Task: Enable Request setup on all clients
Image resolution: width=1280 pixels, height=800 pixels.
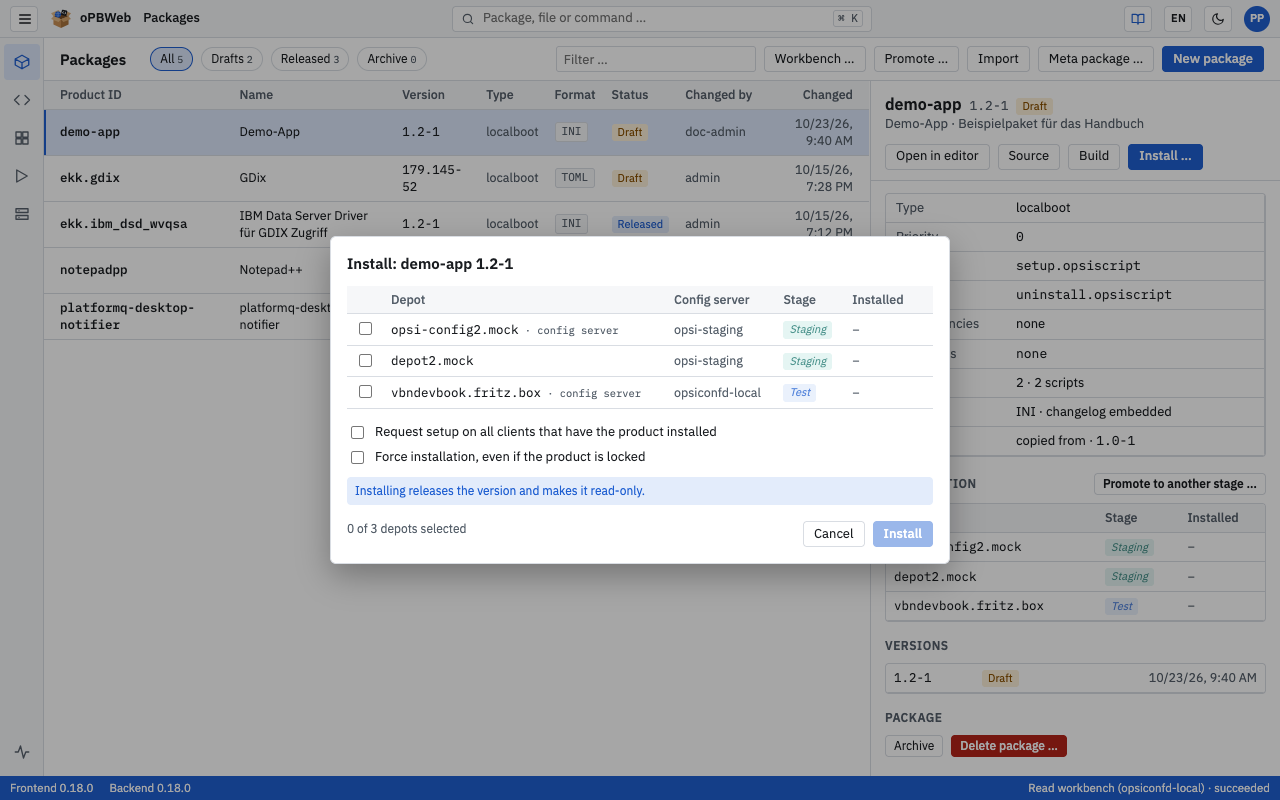Action: pos(357,432)
